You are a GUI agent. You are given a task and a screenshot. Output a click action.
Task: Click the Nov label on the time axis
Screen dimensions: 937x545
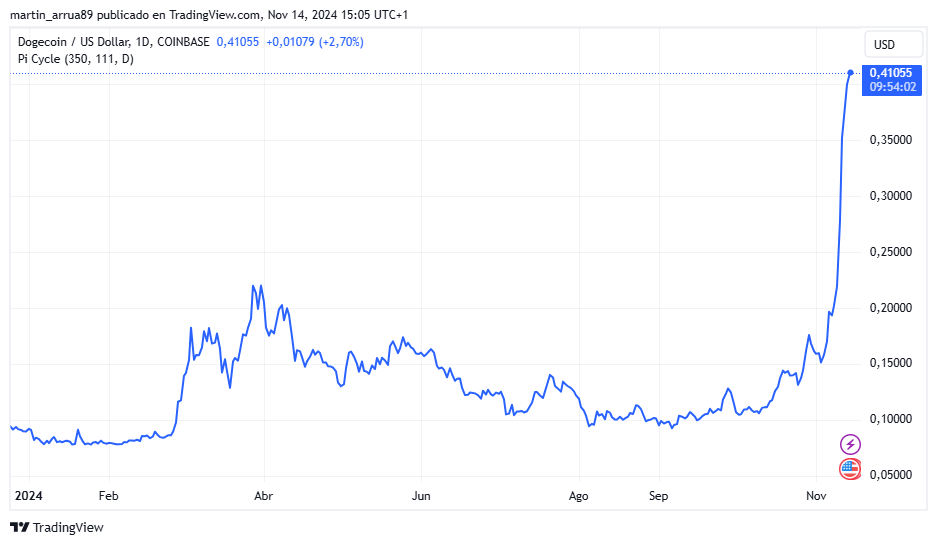tap(816, 496)
